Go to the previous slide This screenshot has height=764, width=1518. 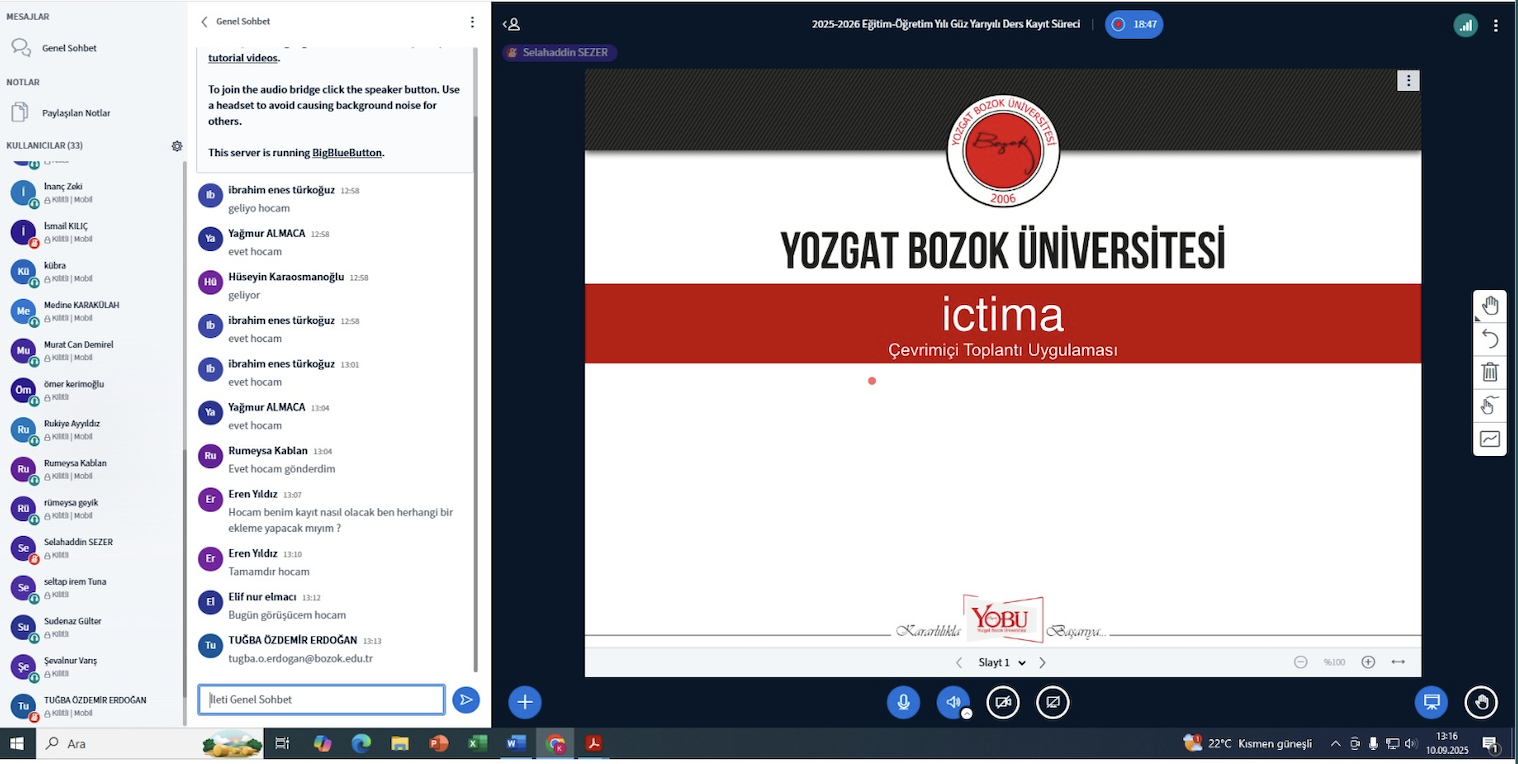tap(959, 662)
